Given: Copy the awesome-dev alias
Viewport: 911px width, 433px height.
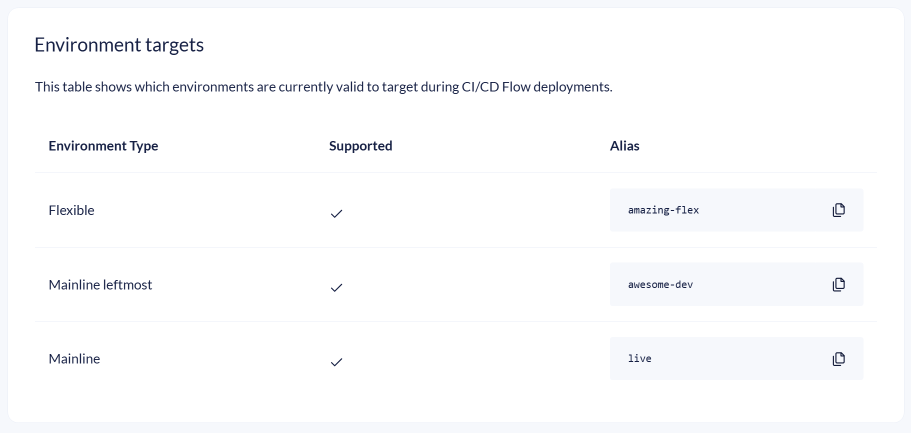Looking at the screenshot, I should pos(839,284).
